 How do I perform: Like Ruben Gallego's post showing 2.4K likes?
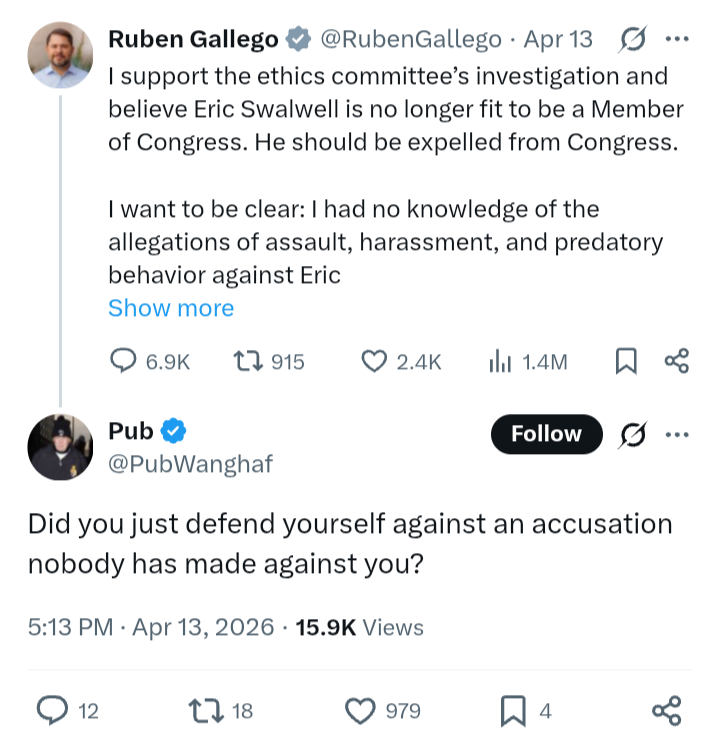coord(401,362)
